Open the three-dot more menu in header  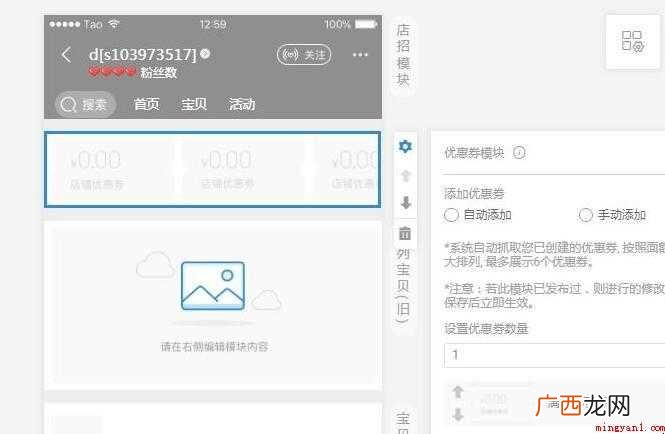click(x=360, y=55)
